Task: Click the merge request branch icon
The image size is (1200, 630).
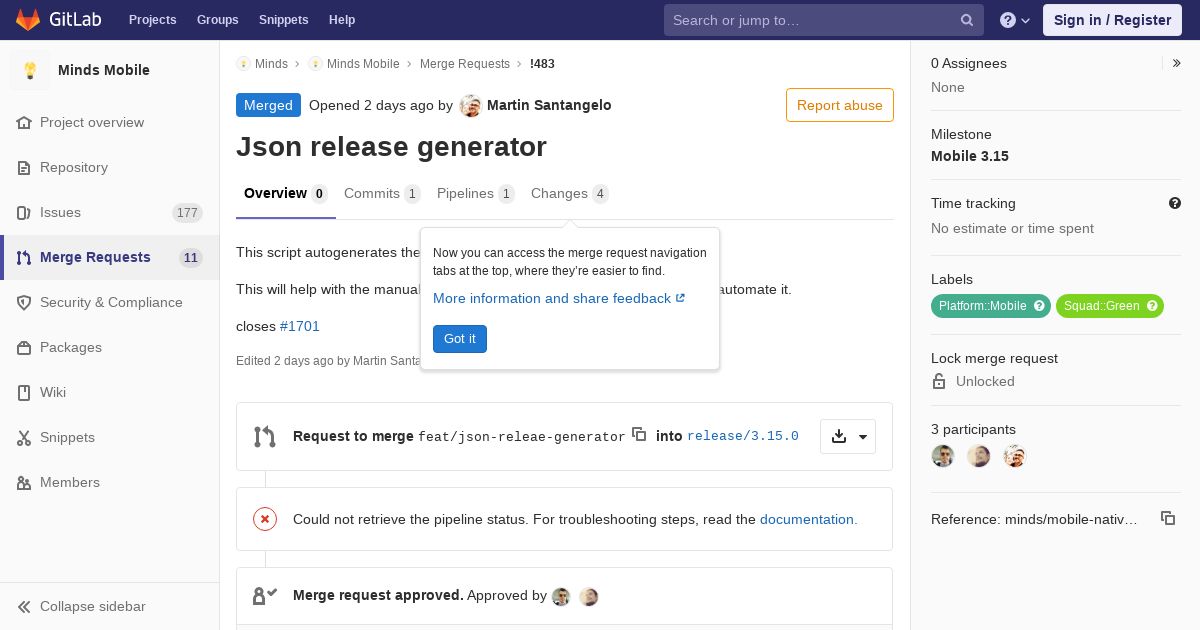Action: (x=264, y=436)
